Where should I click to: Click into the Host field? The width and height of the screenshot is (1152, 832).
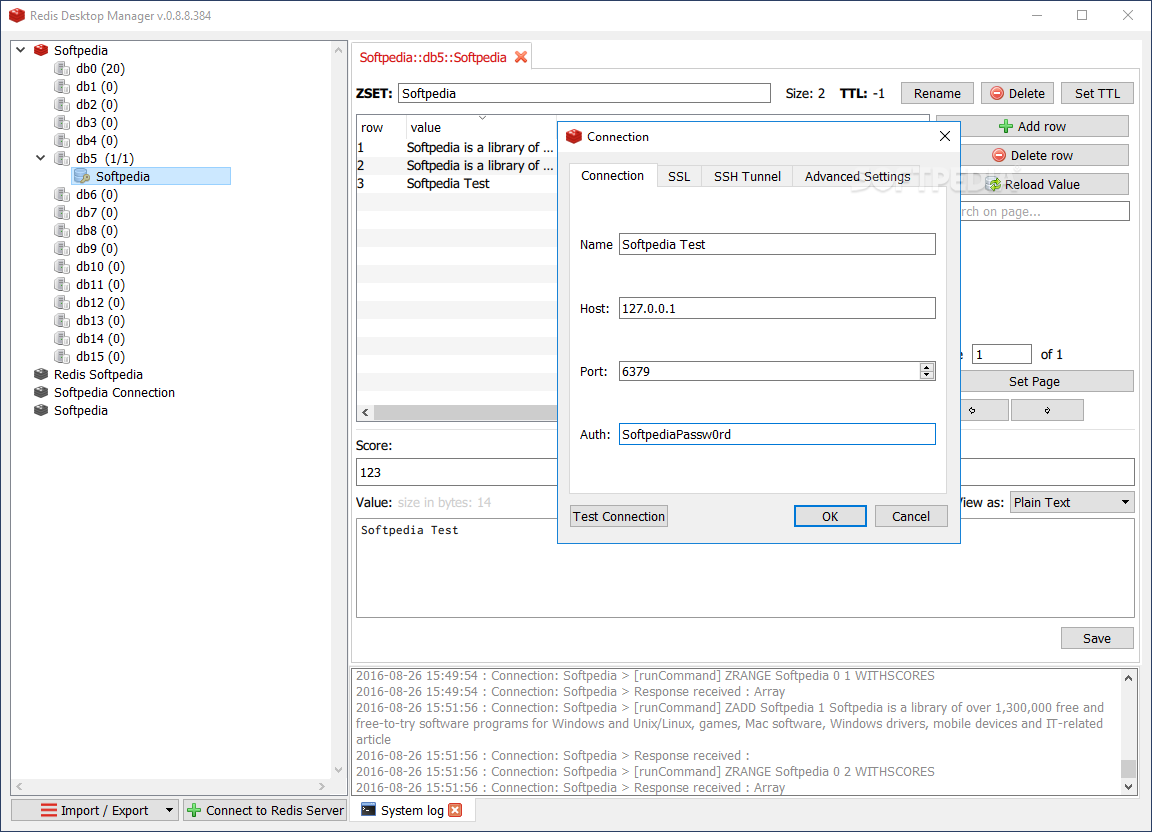tap(777, 308)
